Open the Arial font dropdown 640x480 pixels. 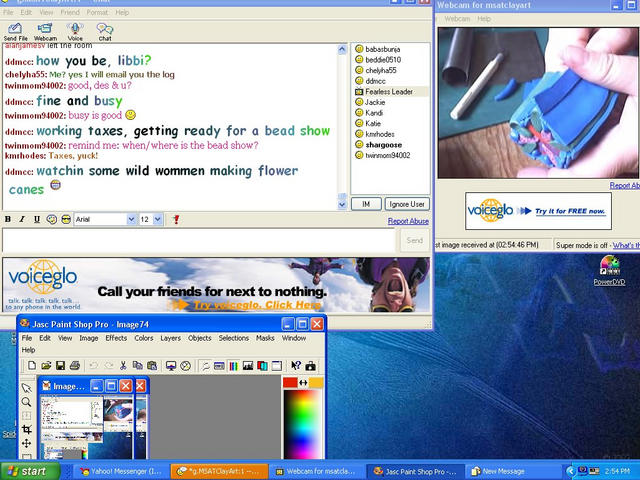click(105, 219)
